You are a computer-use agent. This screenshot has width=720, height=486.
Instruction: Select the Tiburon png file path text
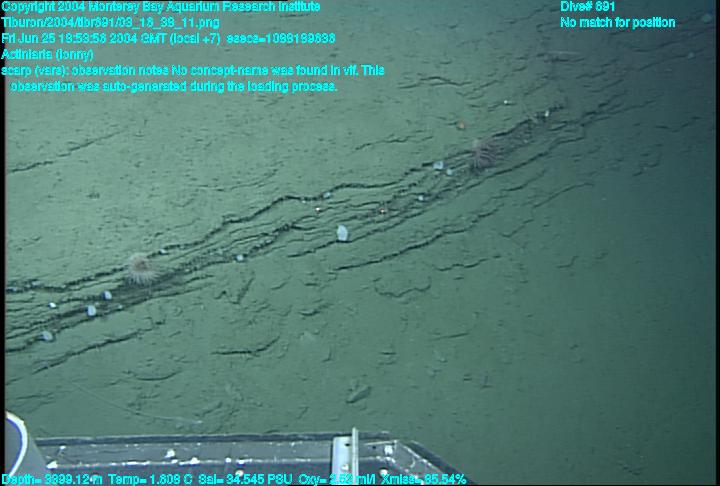point(110,23)
